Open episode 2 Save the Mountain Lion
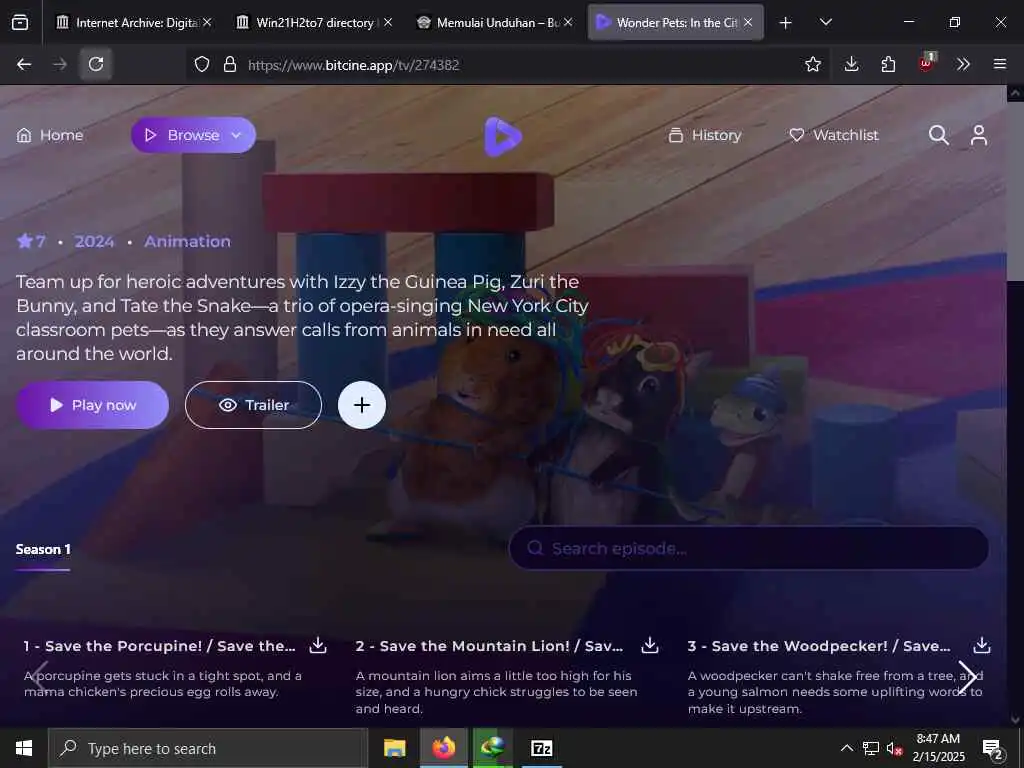This screenshot has height=768, width=1024. 489,646
